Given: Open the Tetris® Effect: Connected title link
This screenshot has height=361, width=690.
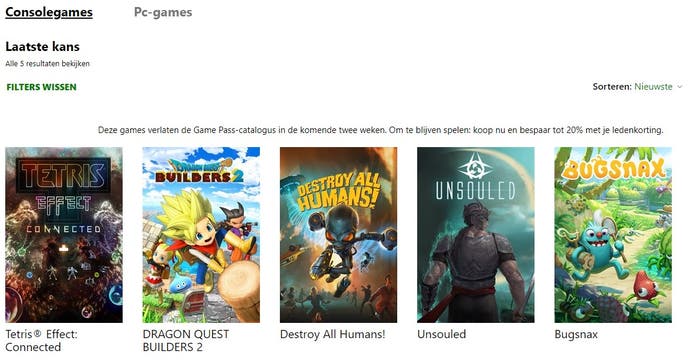Looking at the screenshot, I should click(41, 340).
